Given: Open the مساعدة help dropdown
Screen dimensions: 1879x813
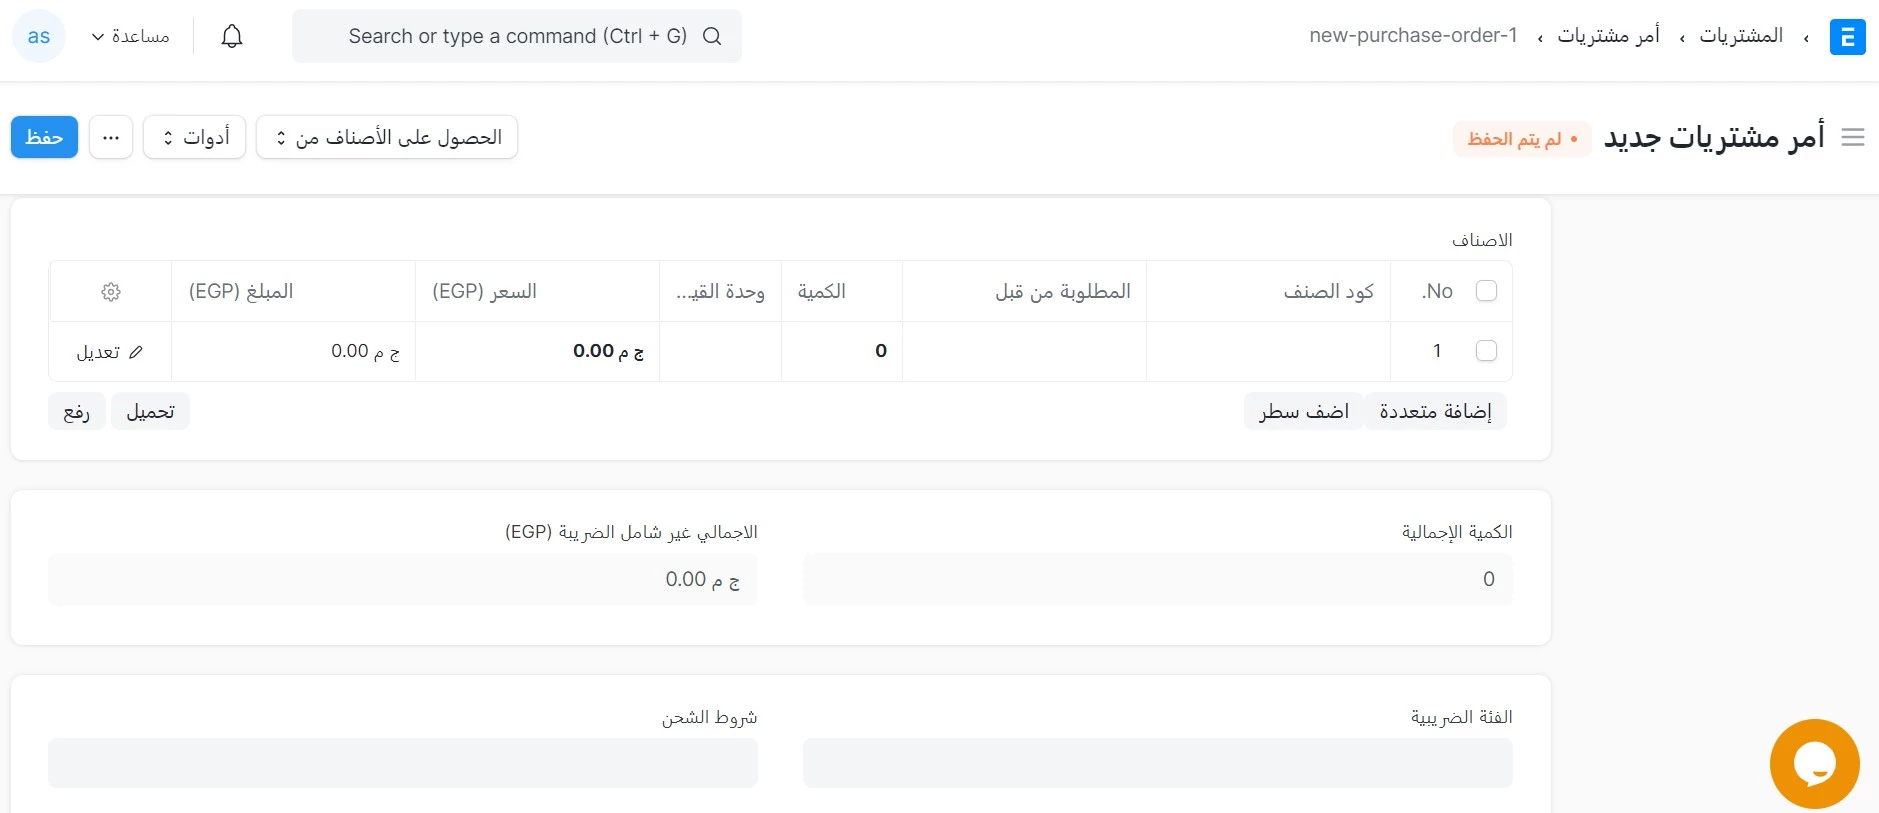Looking at the screenshot, I should 131,37.
